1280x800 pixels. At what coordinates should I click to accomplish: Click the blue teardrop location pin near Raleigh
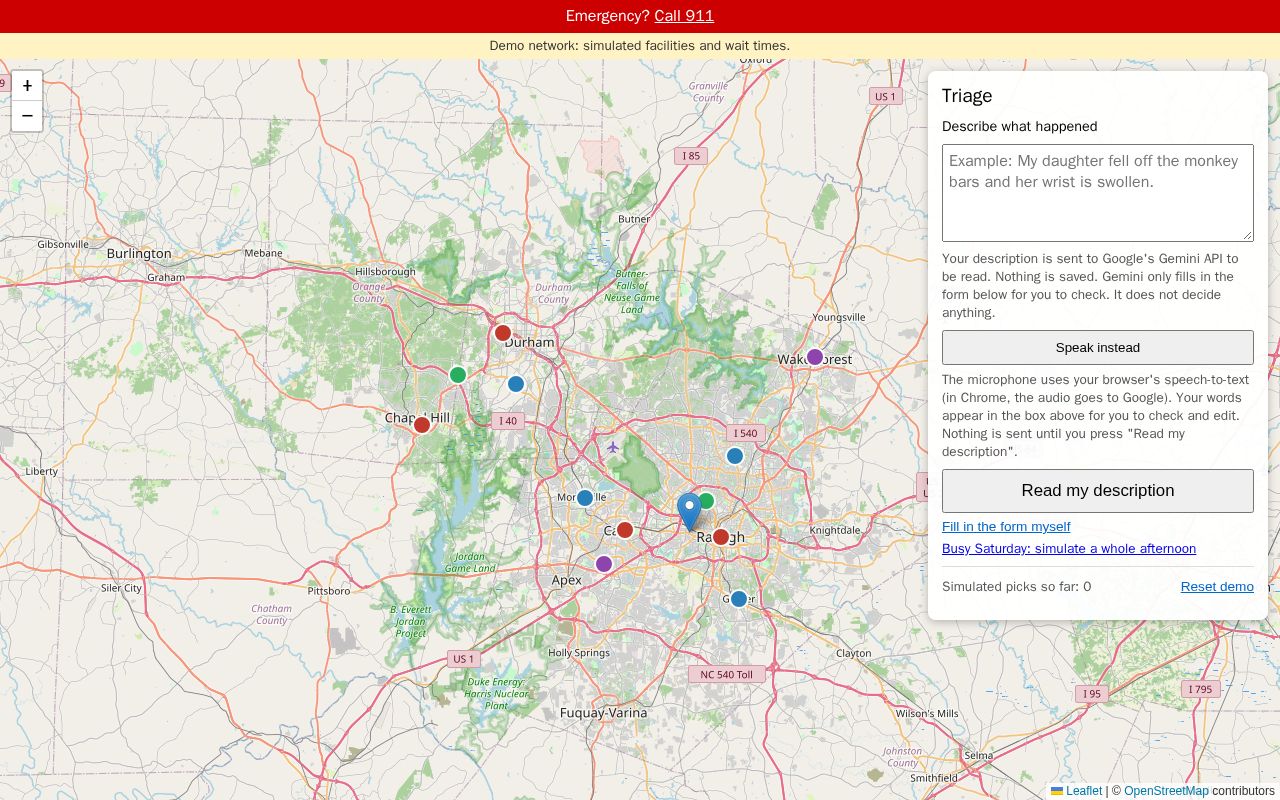689,511
